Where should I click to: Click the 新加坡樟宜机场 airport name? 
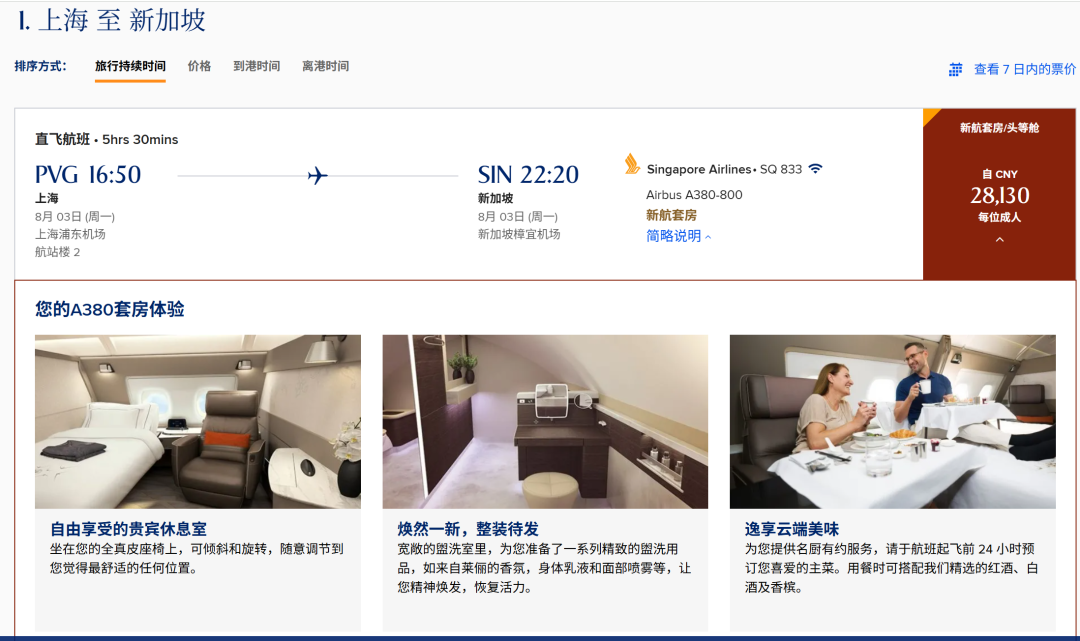(519, 234)
